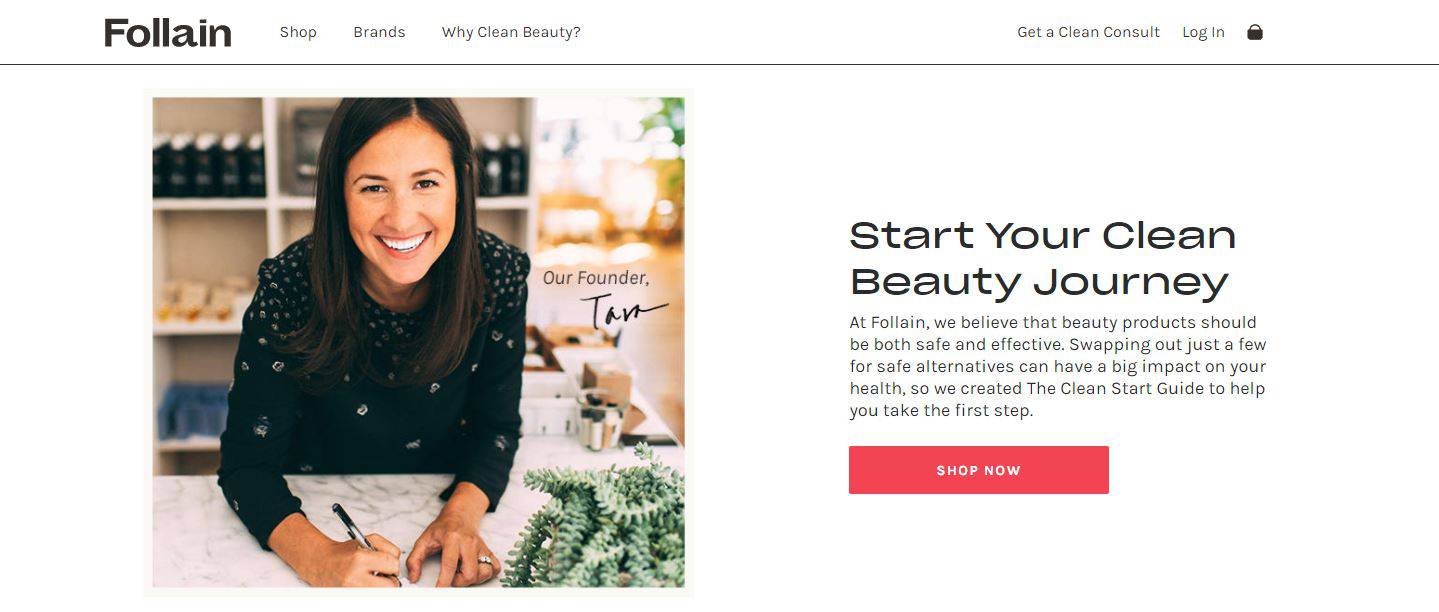
Task: Click the "Our Founder," caption on photo
Action: pyautogui.click(x=596, y=277)
